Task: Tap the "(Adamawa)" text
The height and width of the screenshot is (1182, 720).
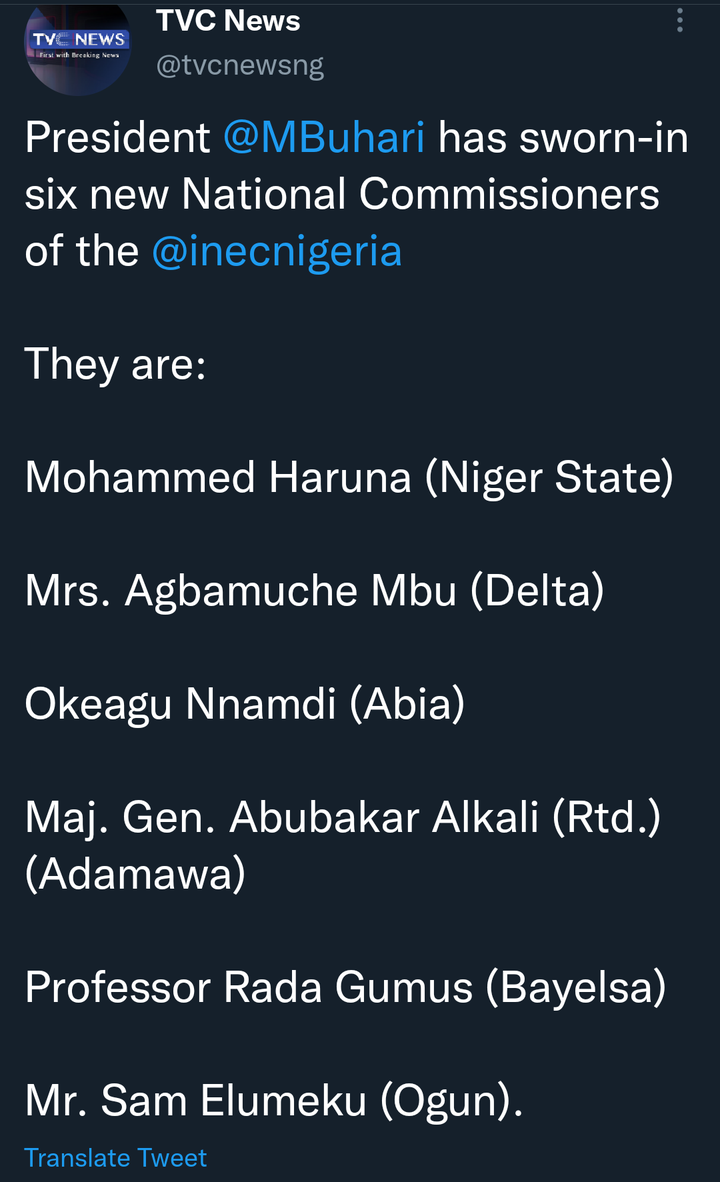Action: [135, 874]
